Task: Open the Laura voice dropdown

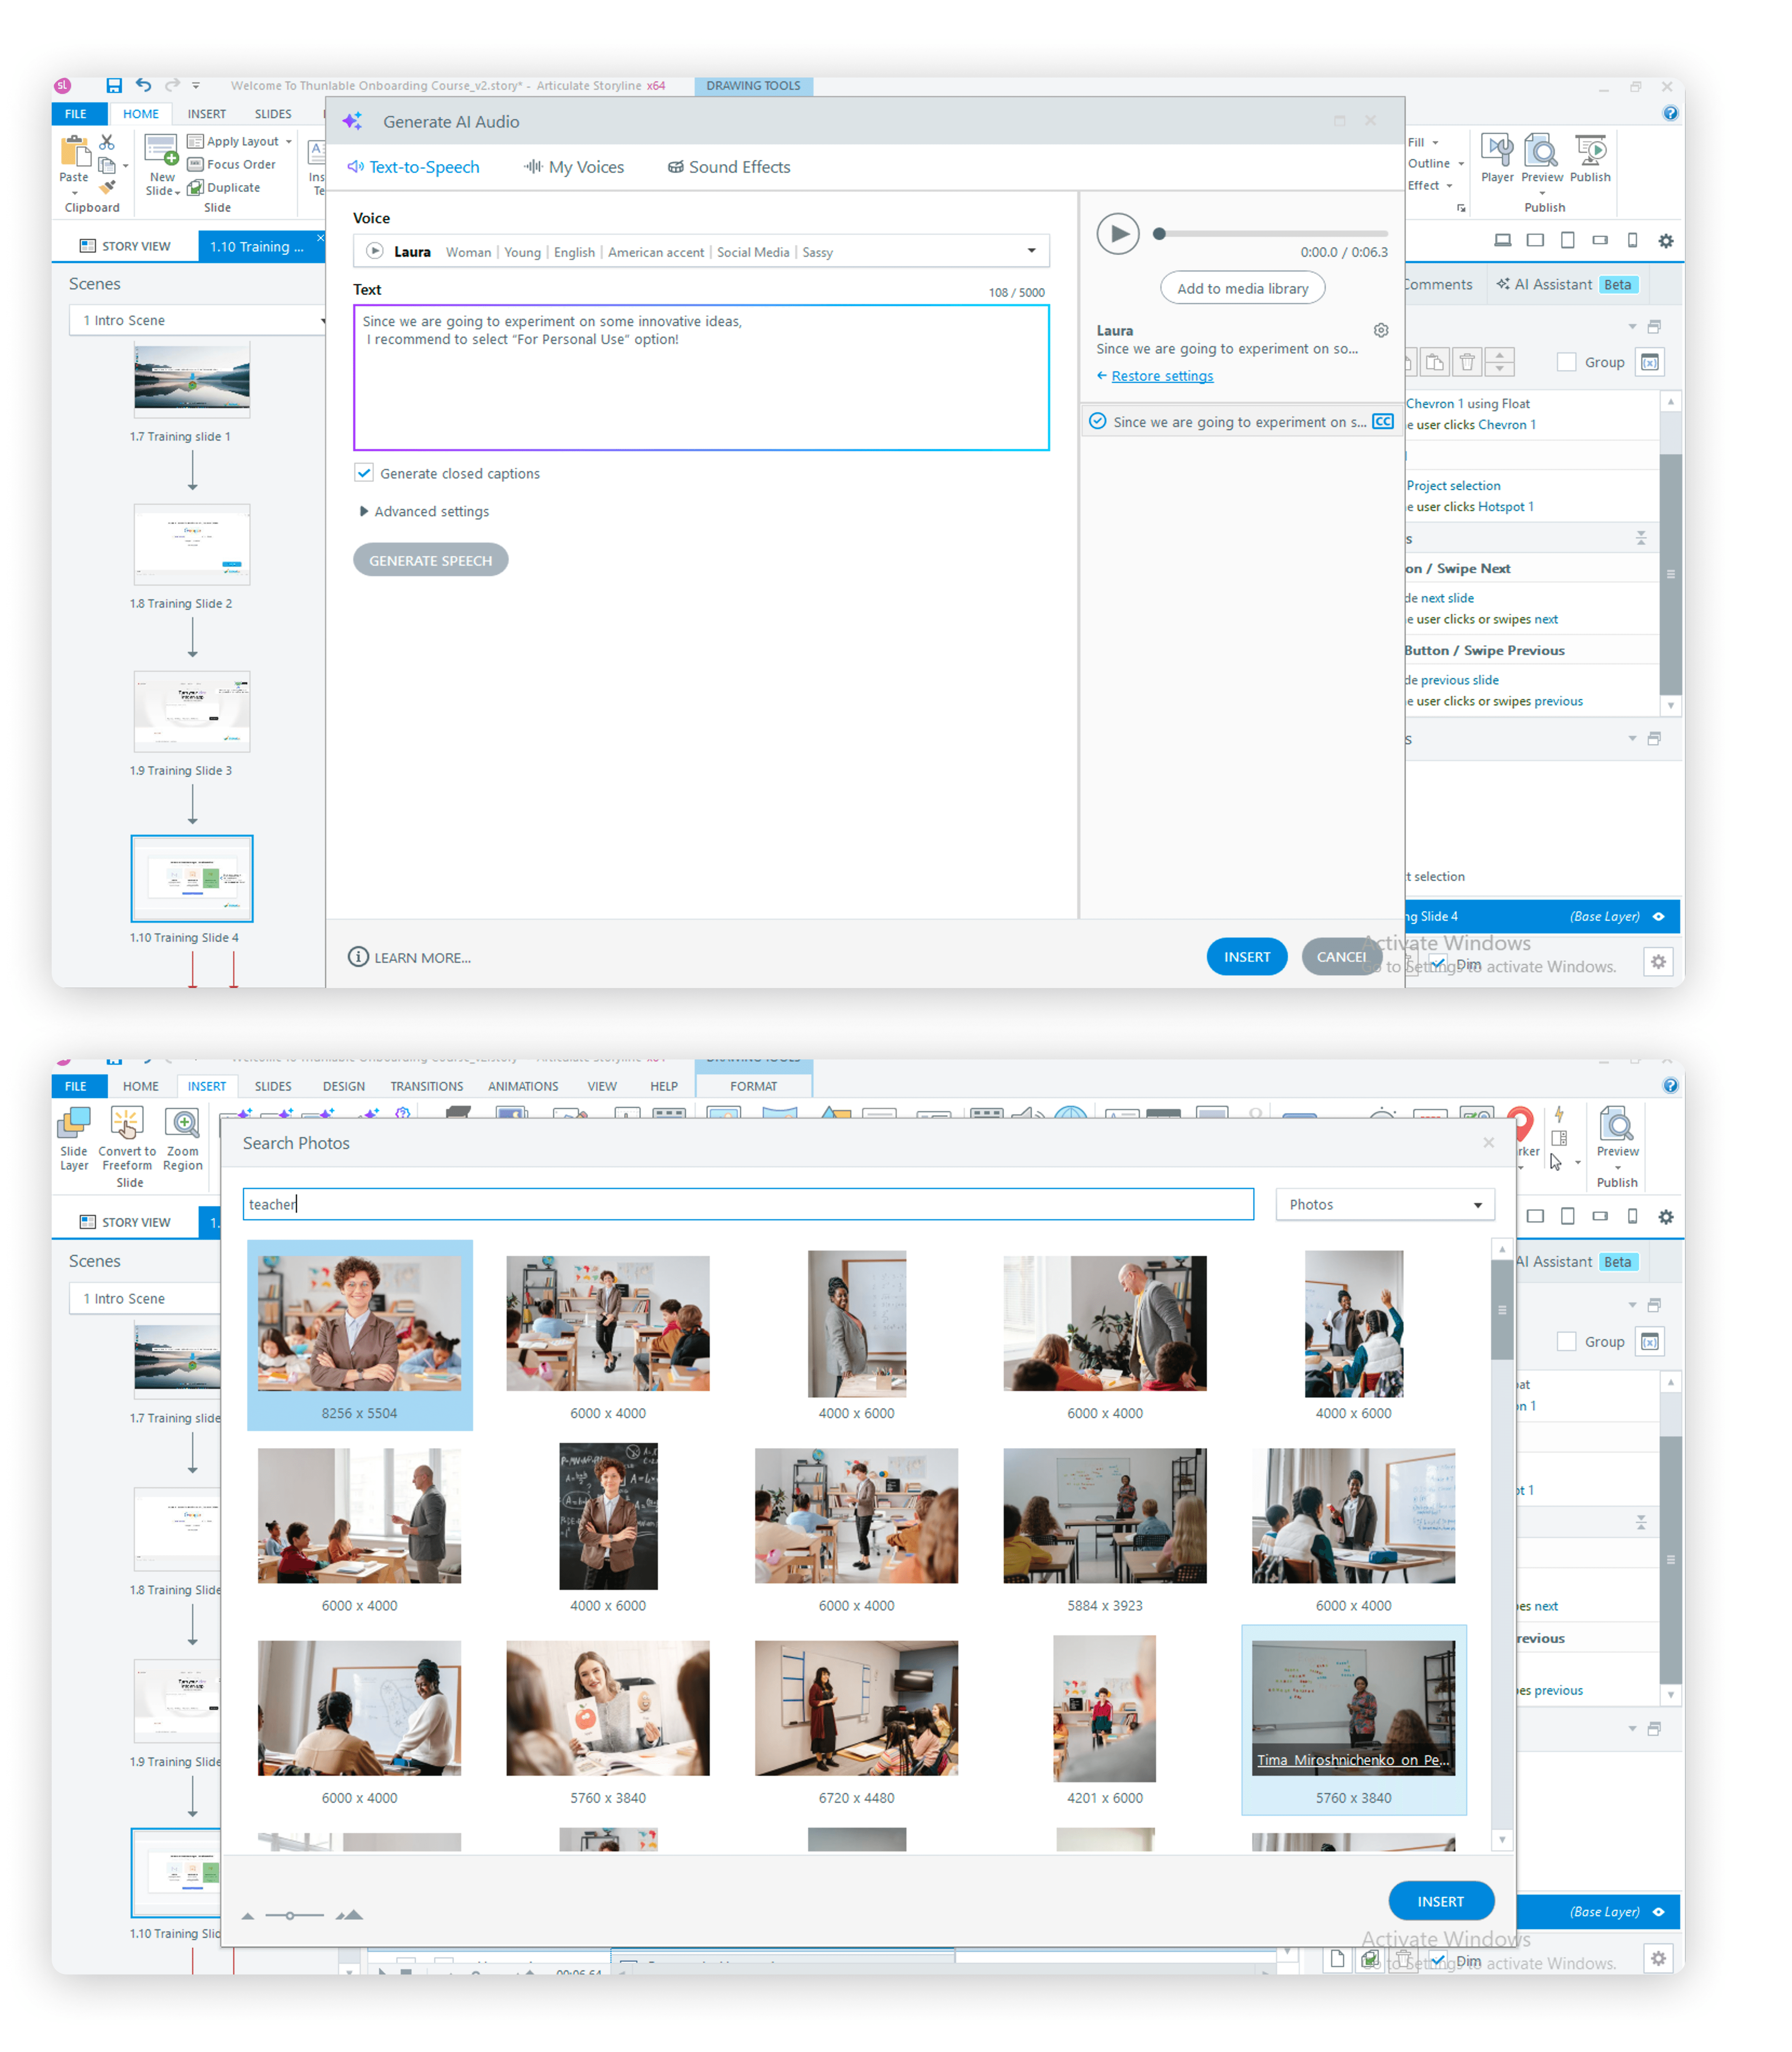Action: coord(1031,251)
